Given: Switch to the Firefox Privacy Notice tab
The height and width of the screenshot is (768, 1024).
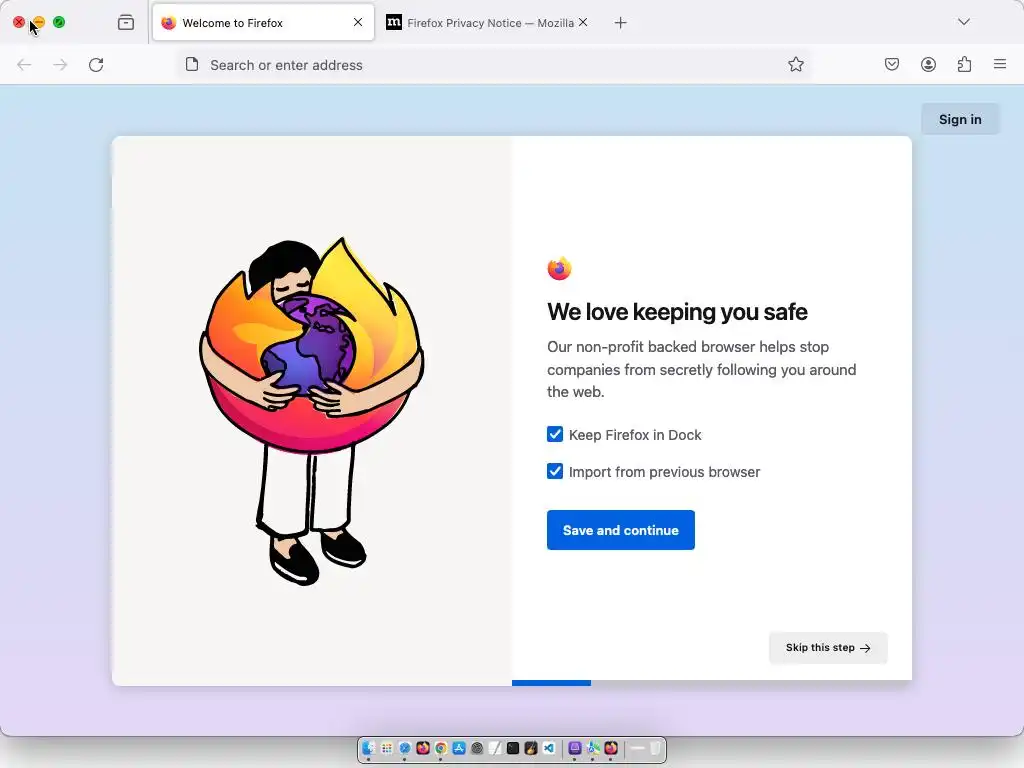Looking at the screenshot, I should click(x=487, y=23).
